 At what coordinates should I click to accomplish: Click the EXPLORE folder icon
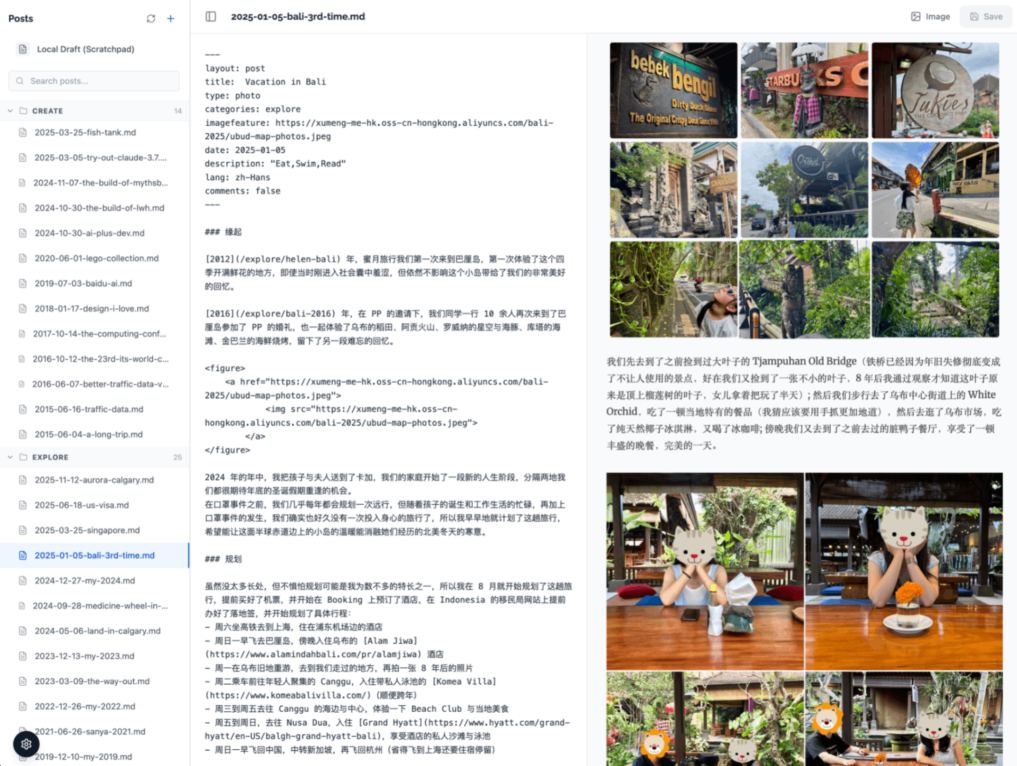22,457
